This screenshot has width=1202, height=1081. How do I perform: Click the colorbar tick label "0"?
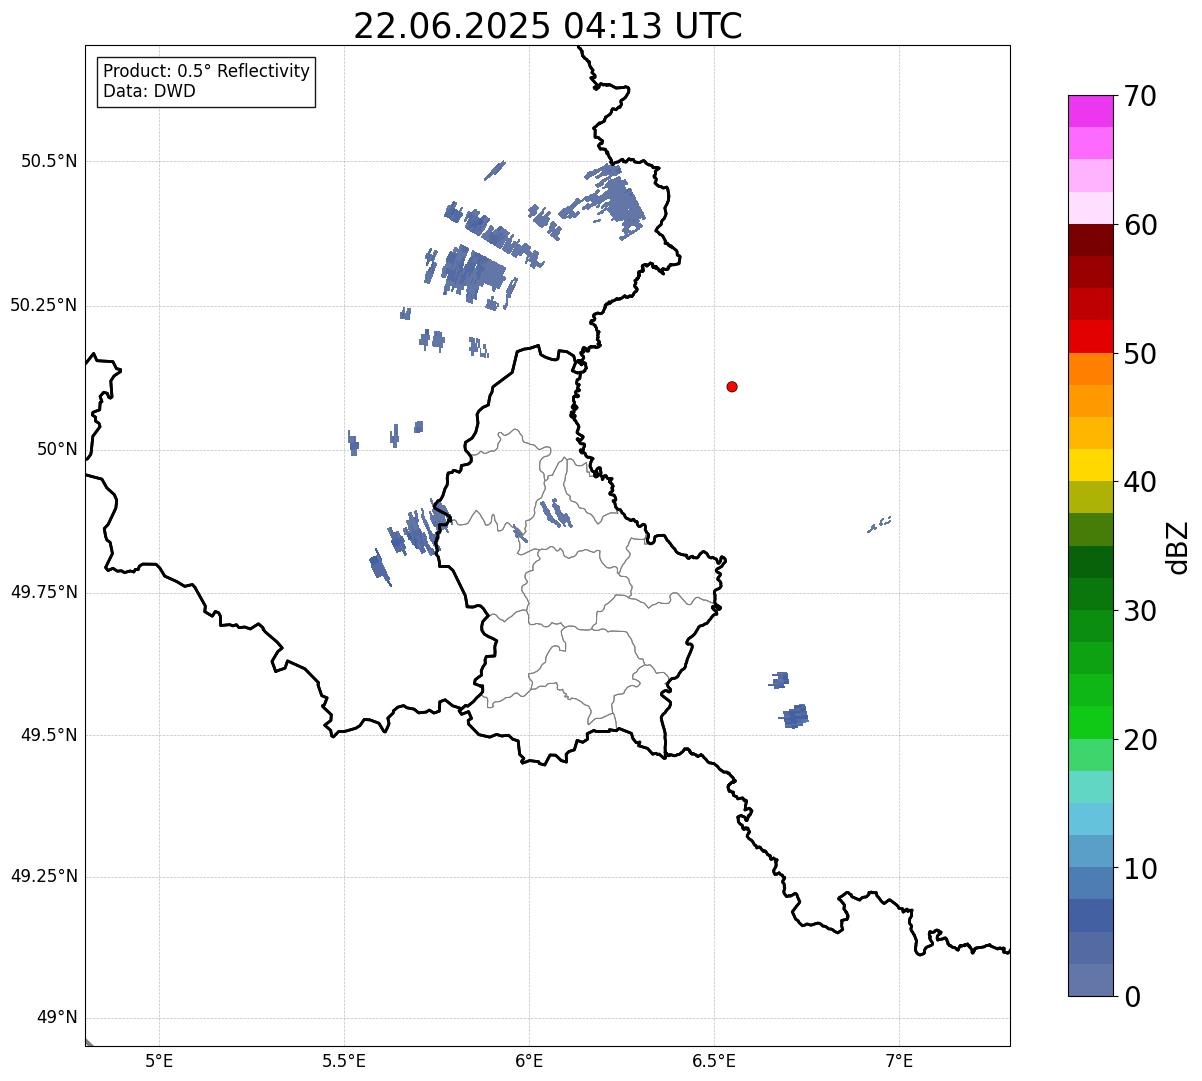pos(1131,997)
